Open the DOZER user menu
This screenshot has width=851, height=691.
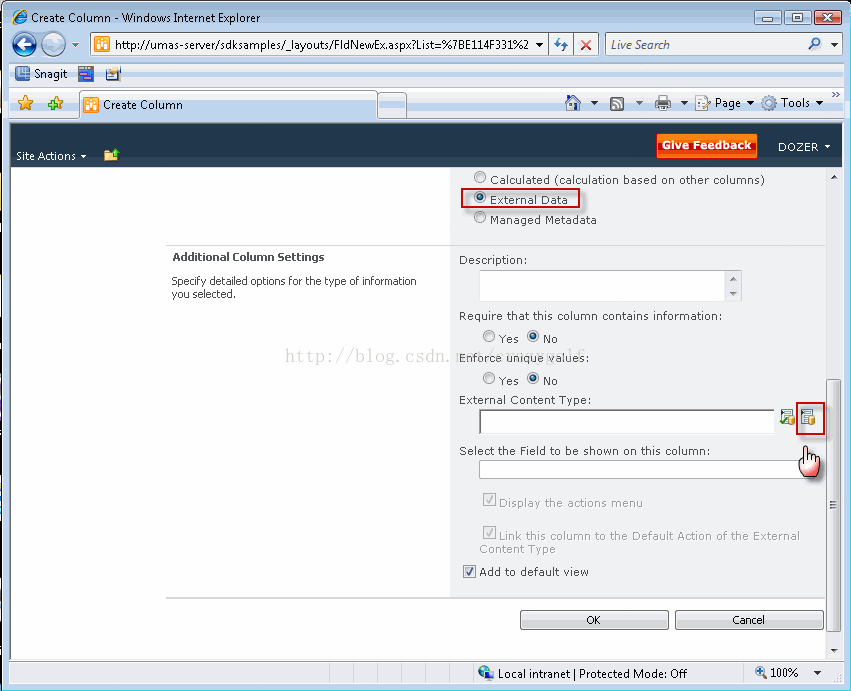(x=804, y=147)
